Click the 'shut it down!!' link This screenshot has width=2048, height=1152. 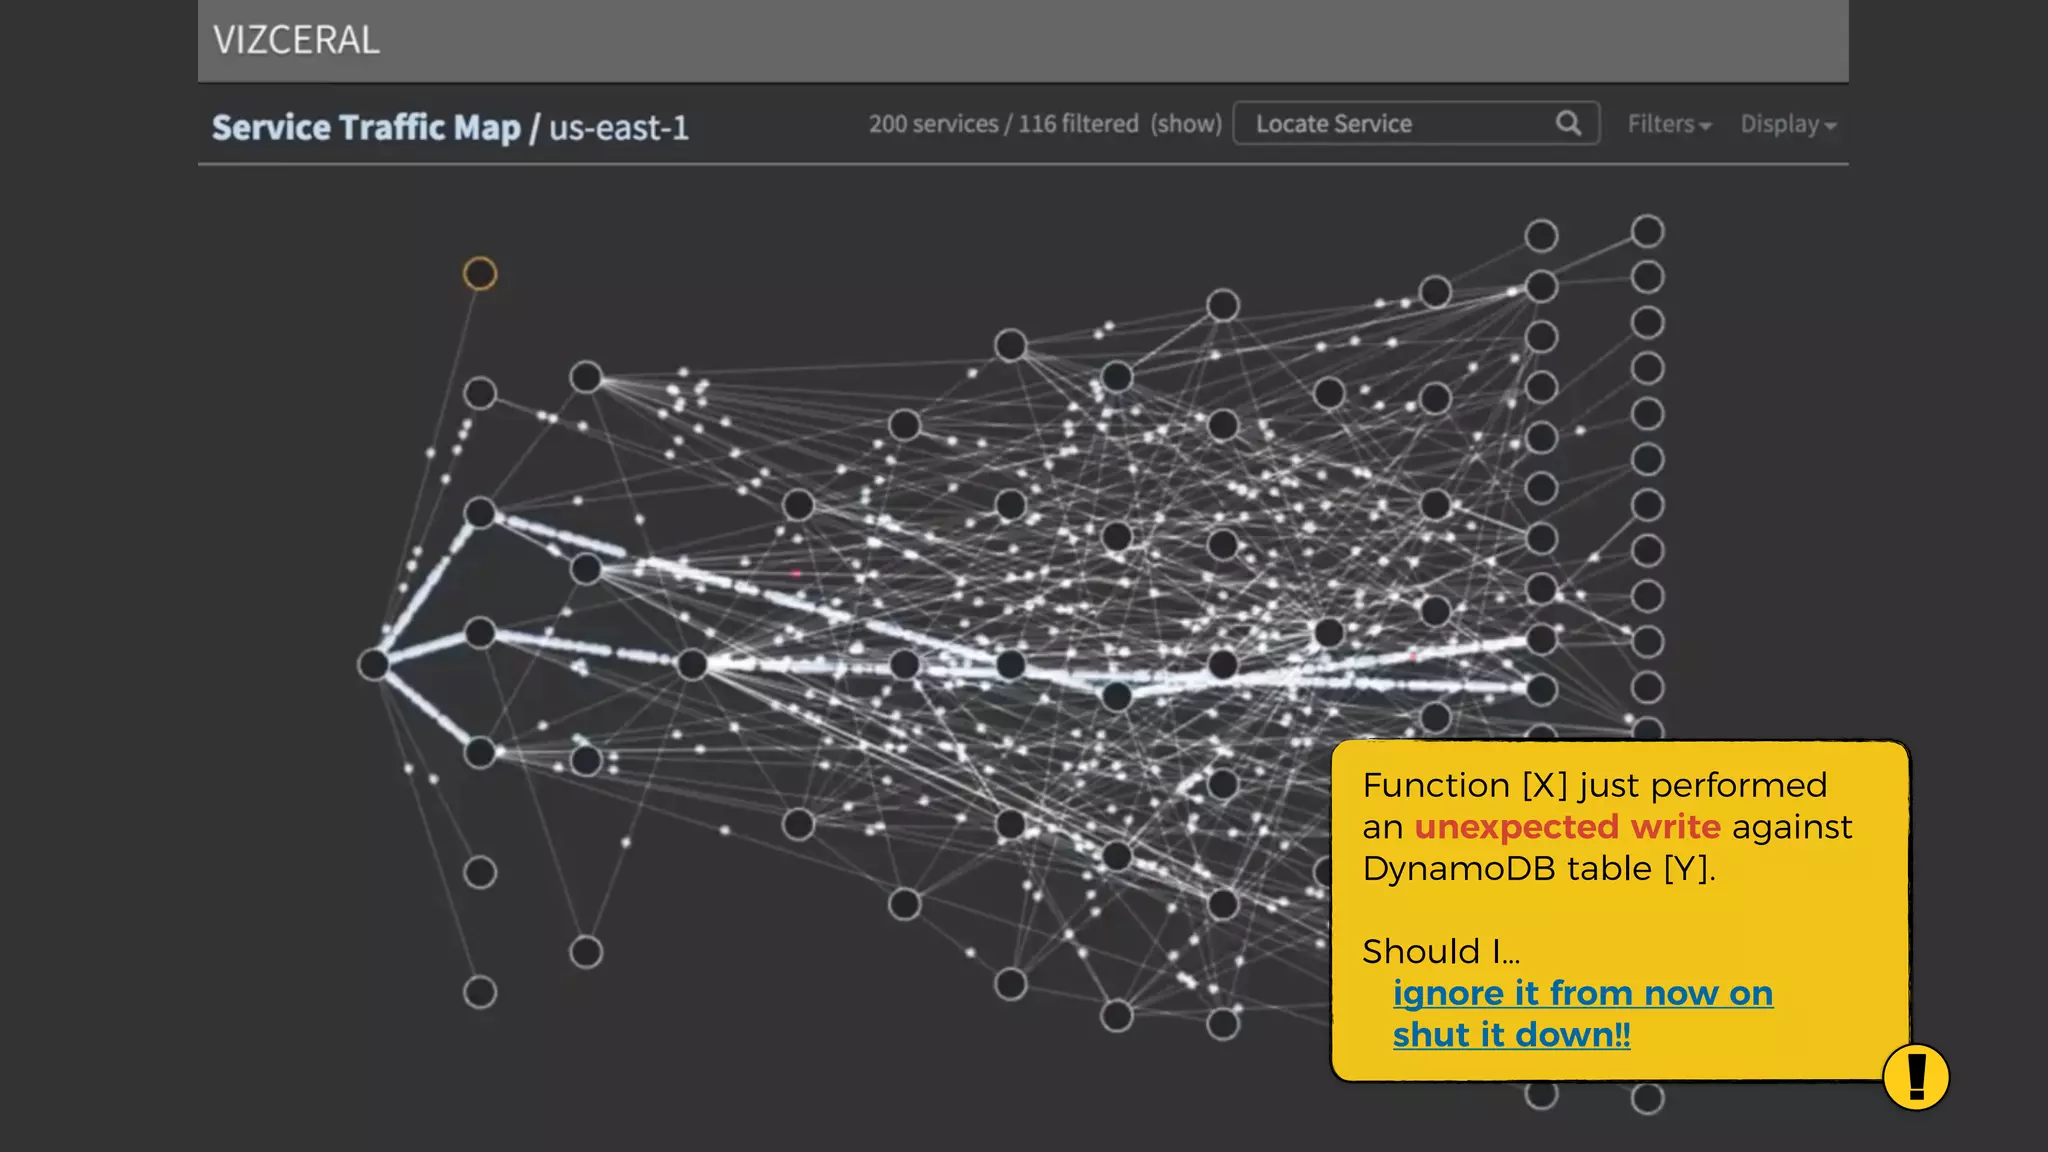coord(1511,1035)
